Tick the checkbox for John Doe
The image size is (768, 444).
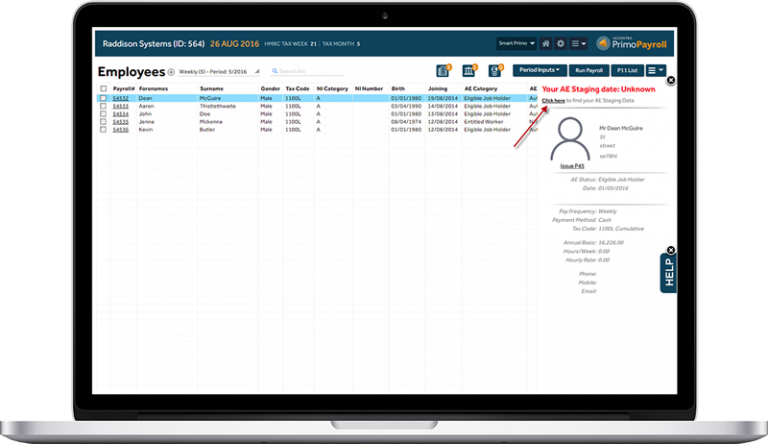pyautogui.click(x=103, y=114)
